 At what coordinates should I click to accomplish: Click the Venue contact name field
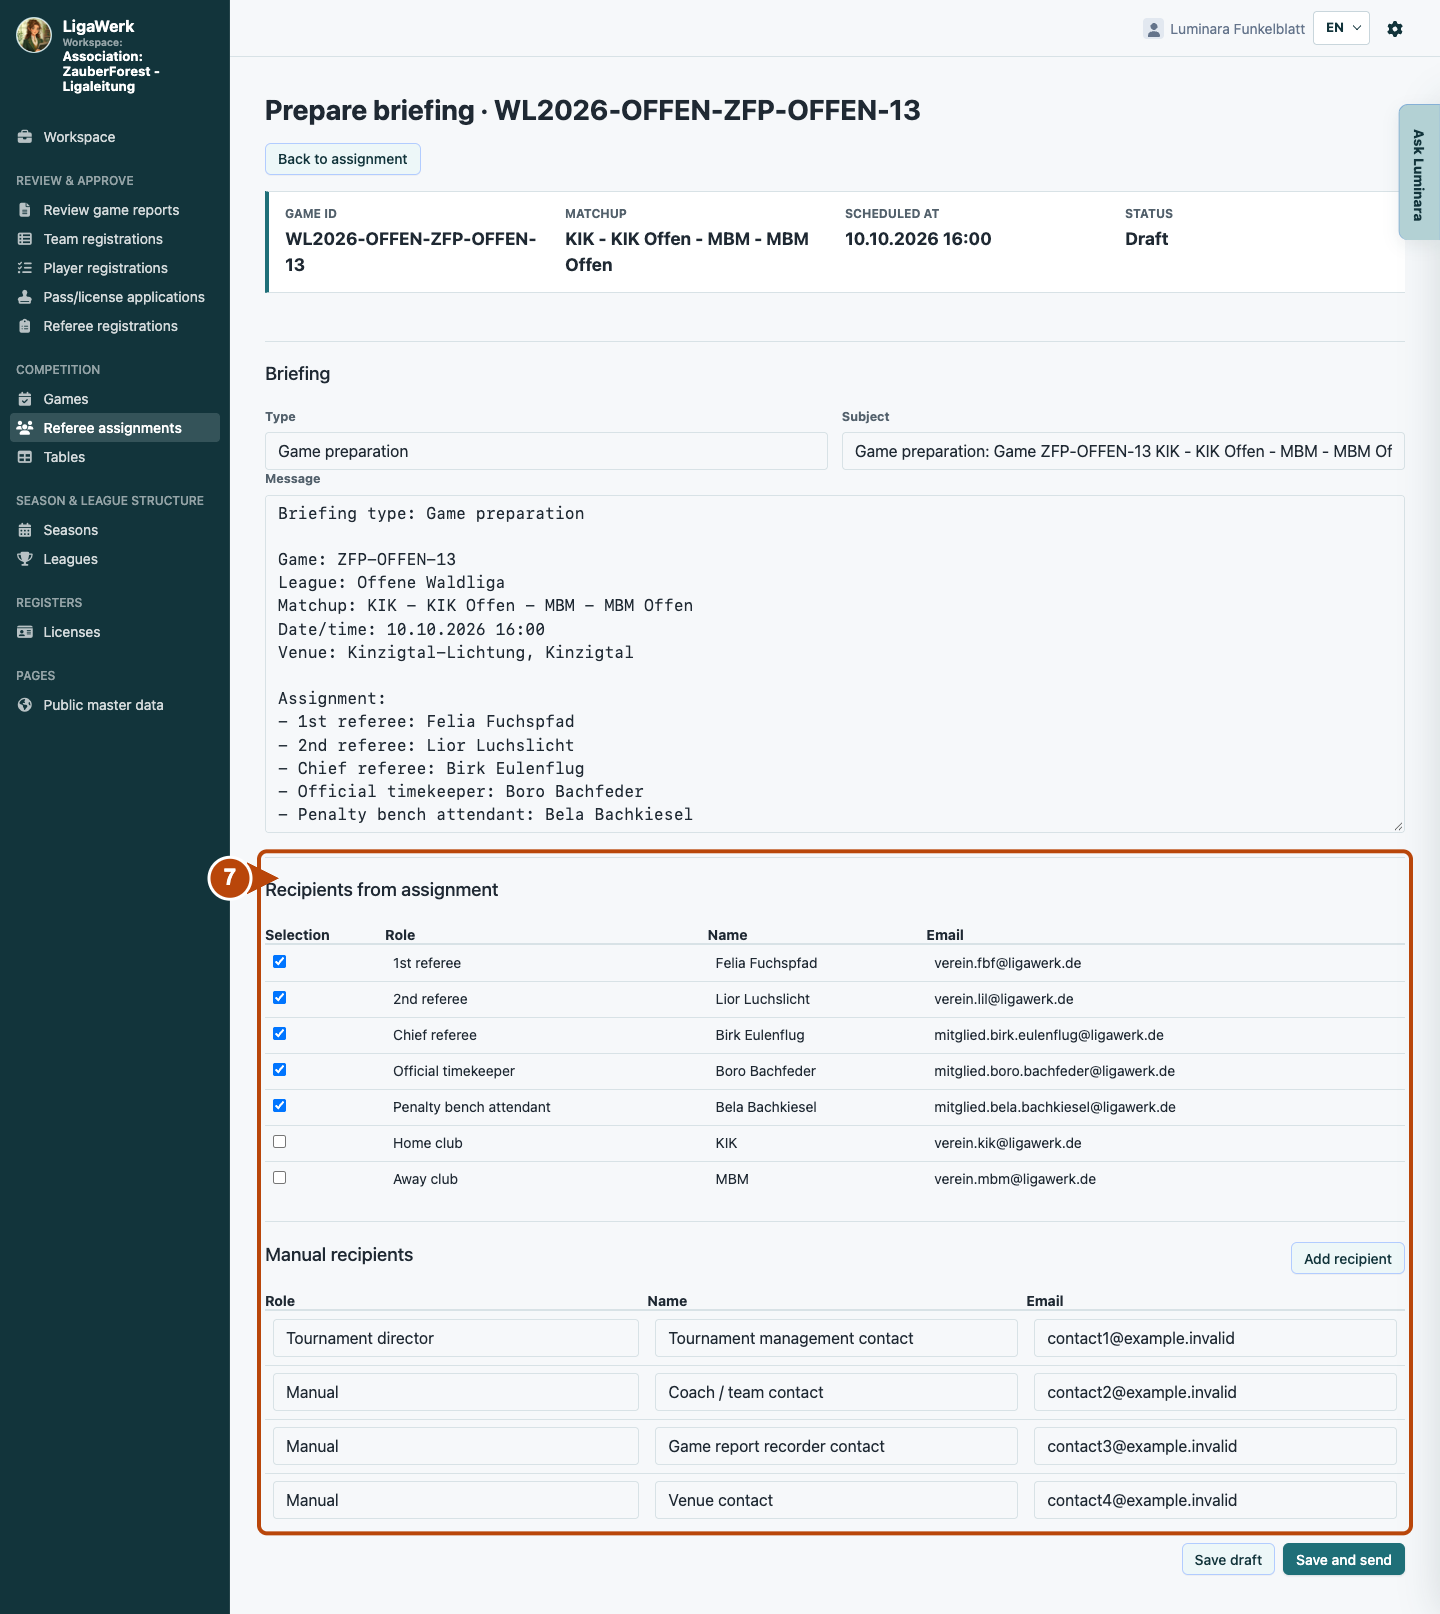836,1500
